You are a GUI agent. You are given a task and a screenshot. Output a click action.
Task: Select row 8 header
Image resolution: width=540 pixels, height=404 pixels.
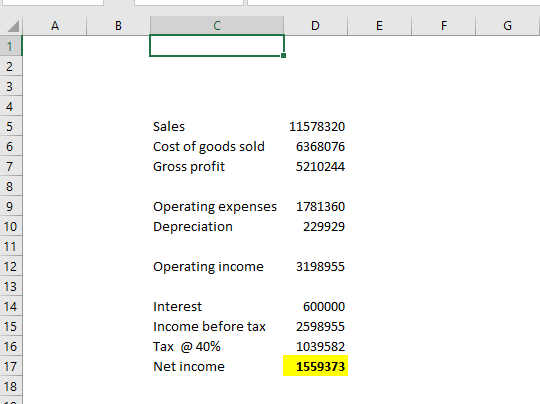pyautogui.click(x=10, y=186)
